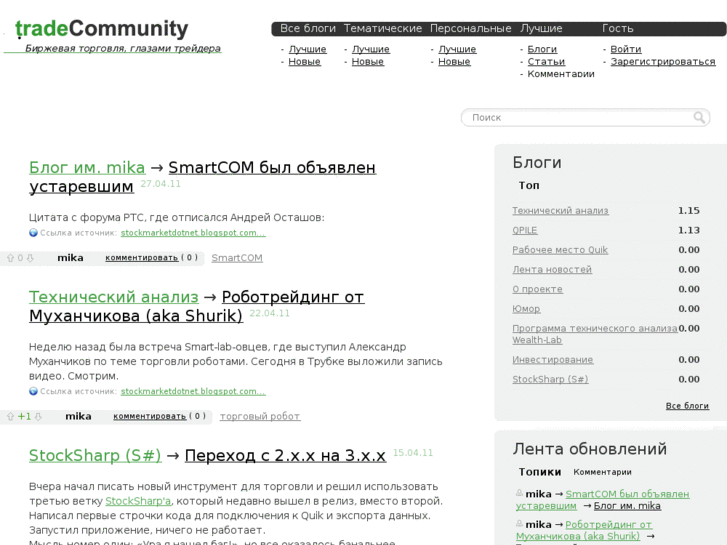Screen dimensions: 727x545
Task: Comment on the SmartCOM post
Action: coord(141,258)
